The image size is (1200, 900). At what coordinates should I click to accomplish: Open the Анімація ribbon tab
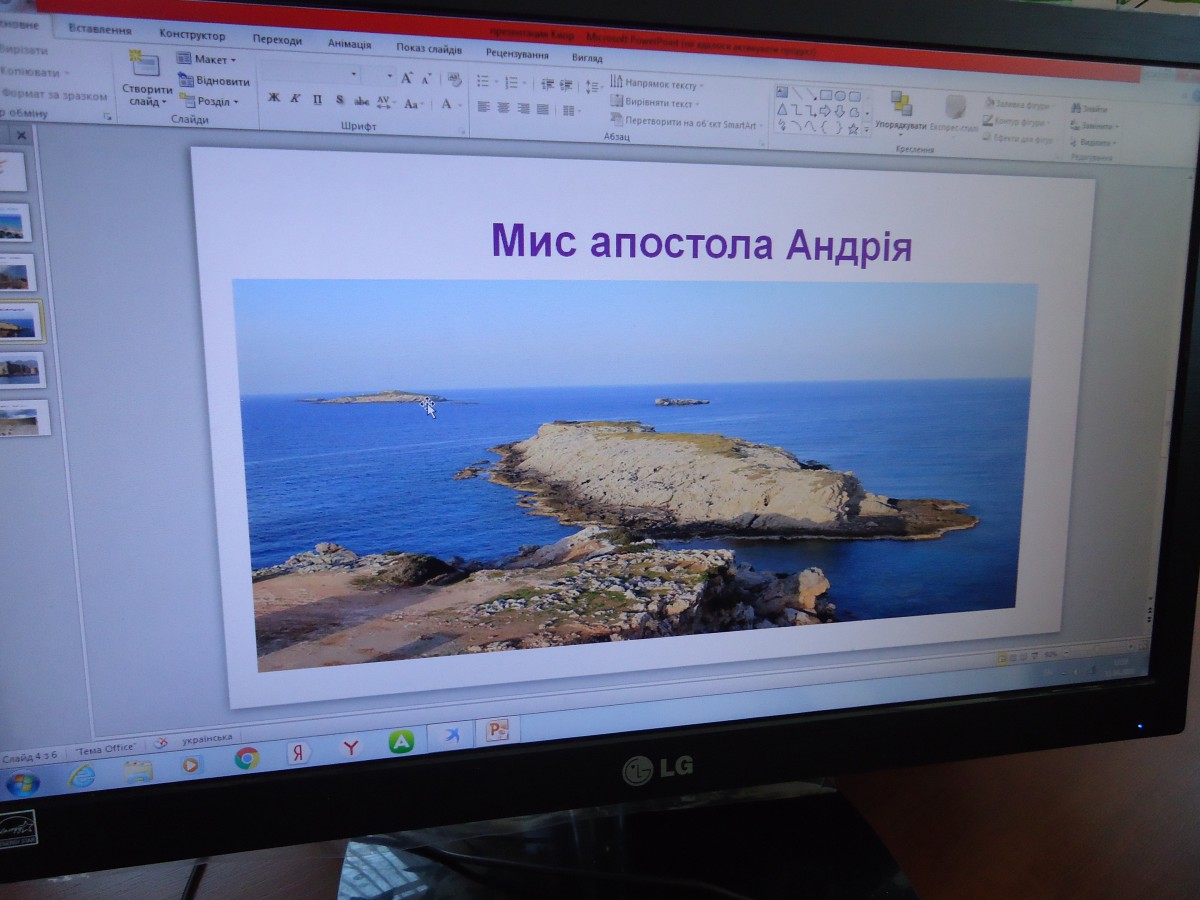point(349,44)
